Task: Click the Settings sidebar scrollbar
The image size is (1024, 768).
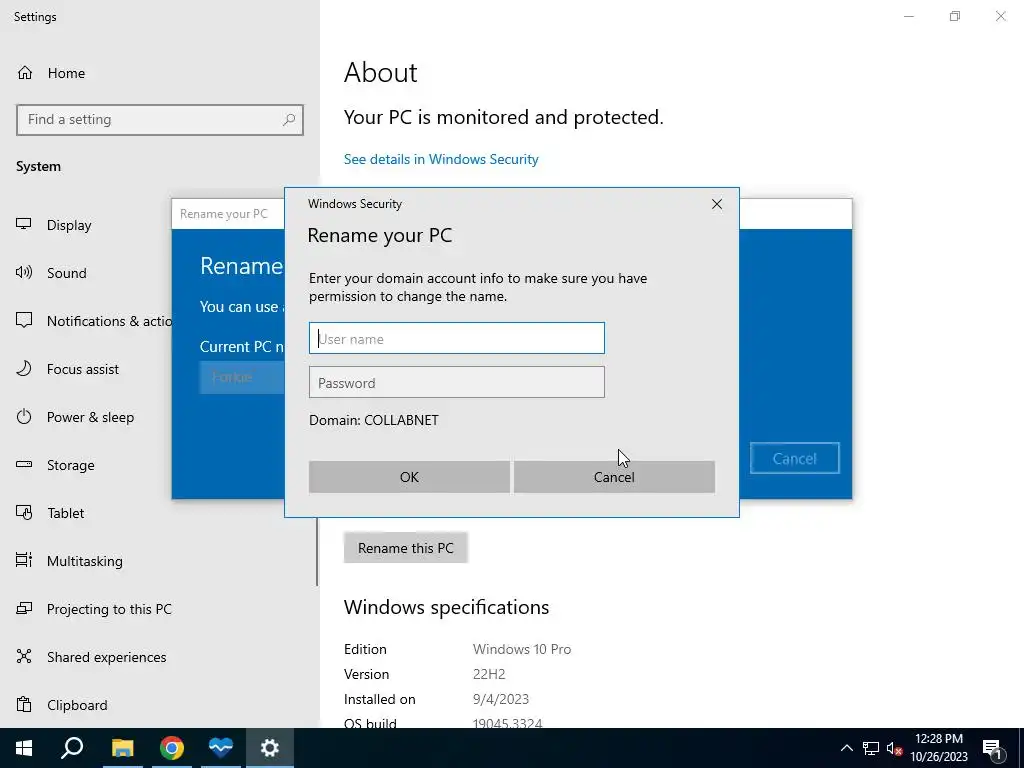Action: tap(317, 552)
